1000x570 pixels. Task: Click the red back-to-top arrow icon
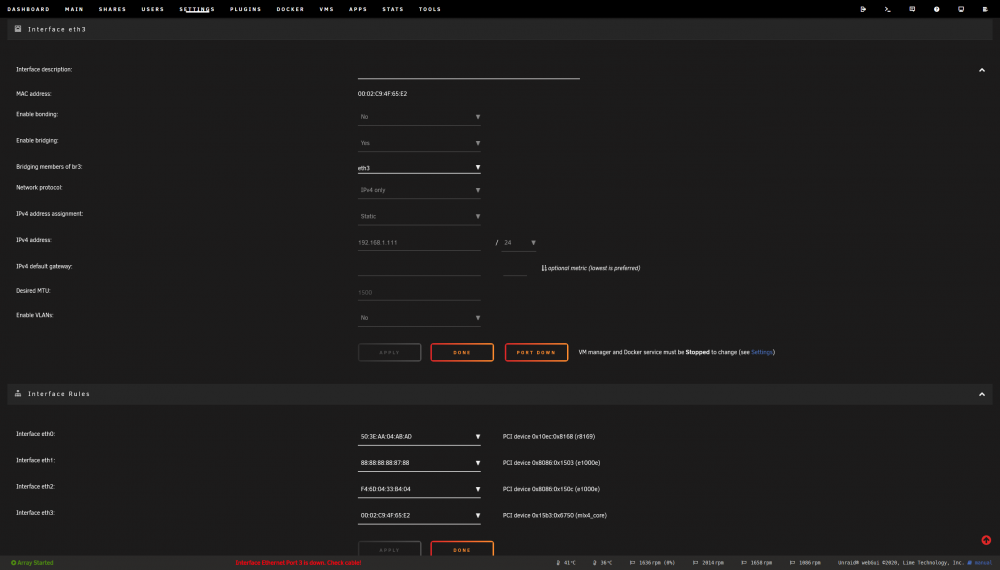click(x=986, y=540)
